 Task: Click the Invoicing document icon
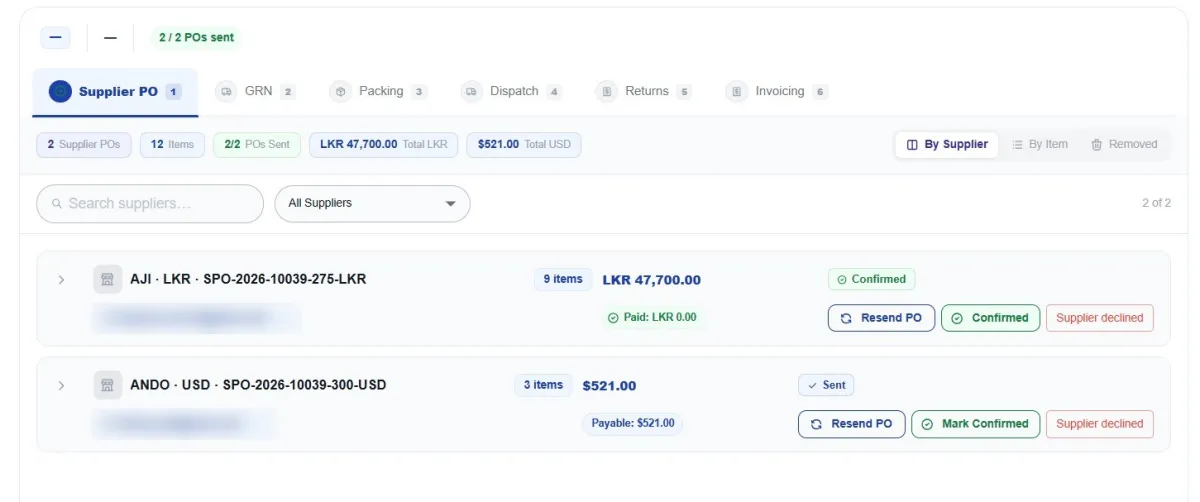(x=736, y=91)
